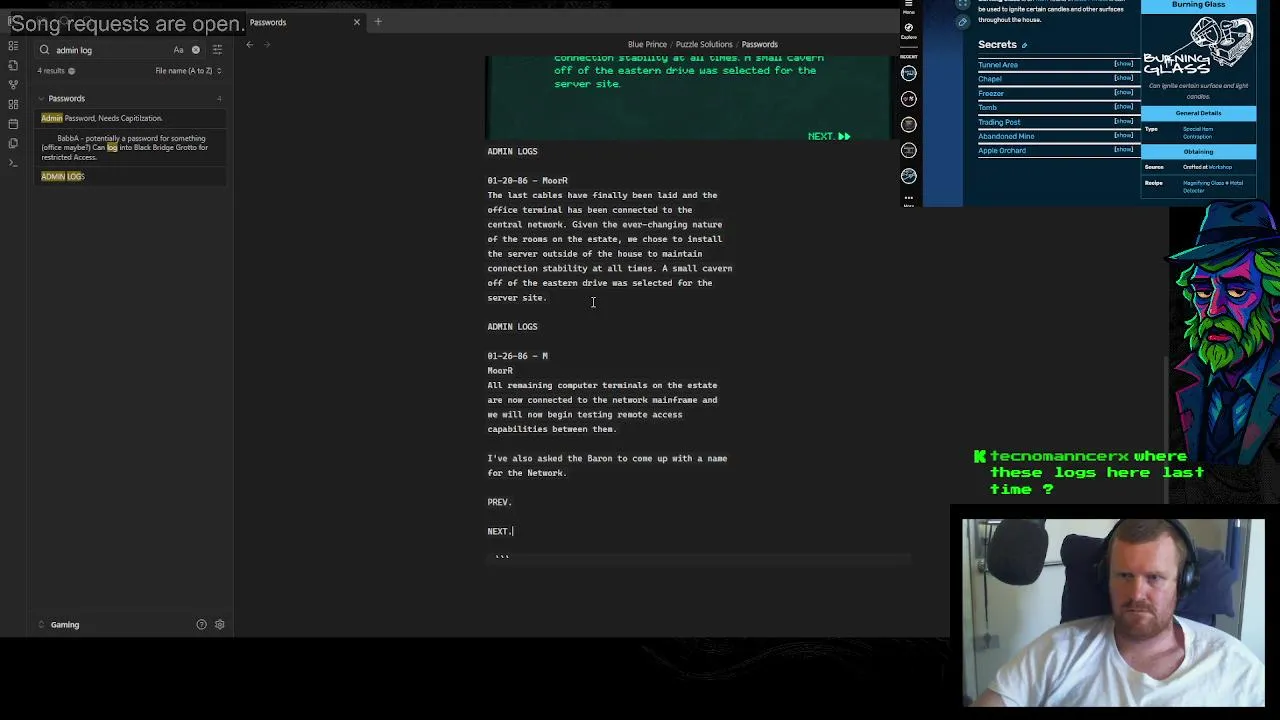Toggle match case Aa option
This screenshot has height=720, width=1280.
tap(178, 50)
